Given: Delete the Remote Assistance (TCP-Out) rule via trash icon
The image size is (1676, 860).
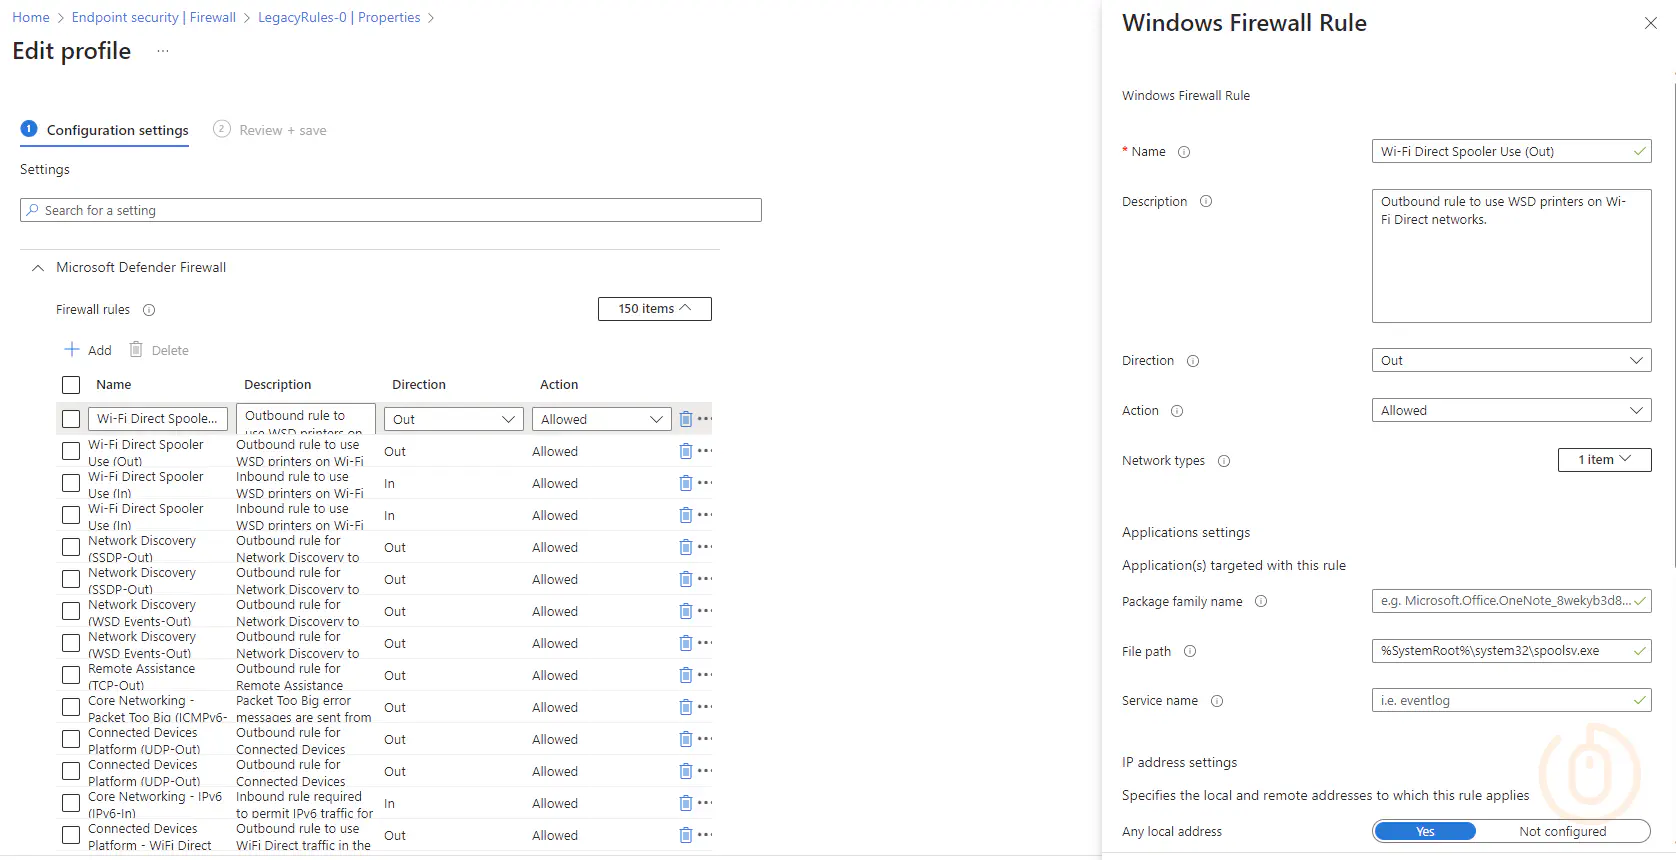Looking at the screenshot, I should pos(685,675).
